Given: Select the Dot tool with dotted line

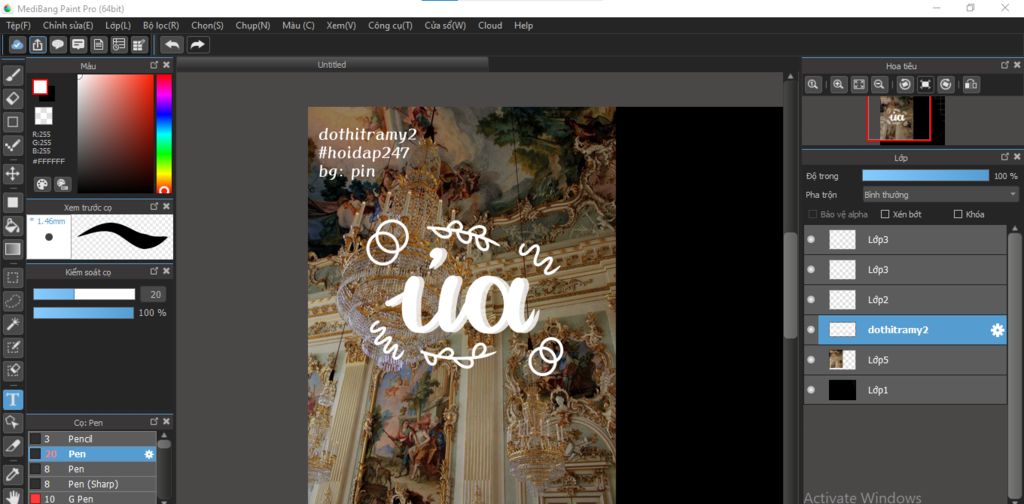Looking at the screenshot, I should 12,144.
